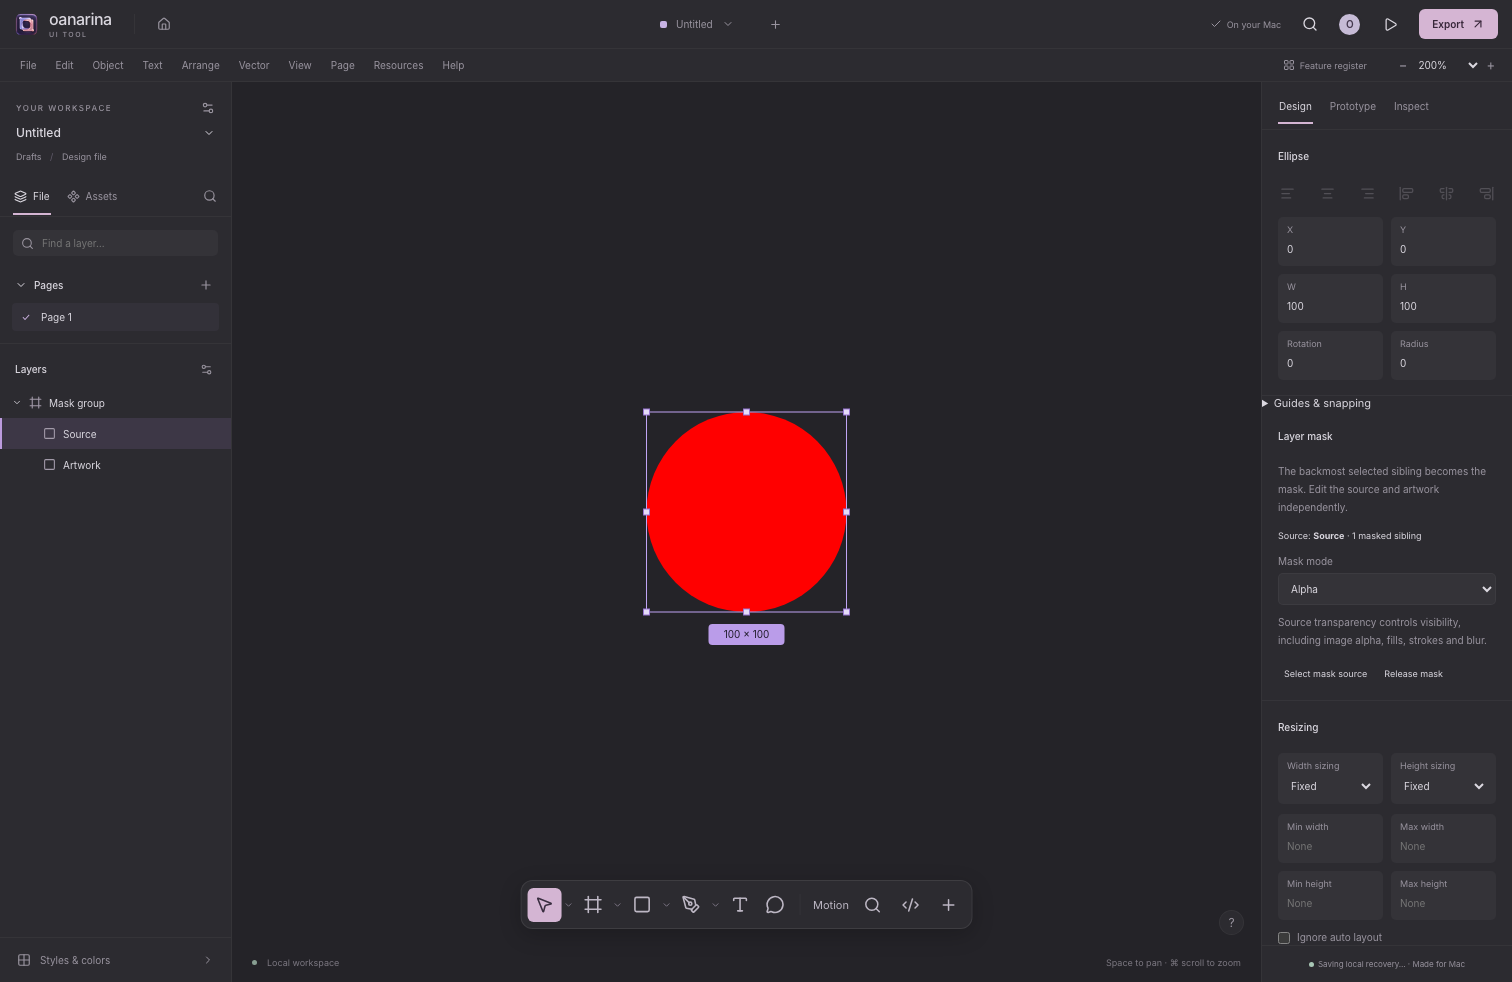The height and width of the screenshot is (982, 1512).
Task: Open the Vector menu
Action: point(254,65)
